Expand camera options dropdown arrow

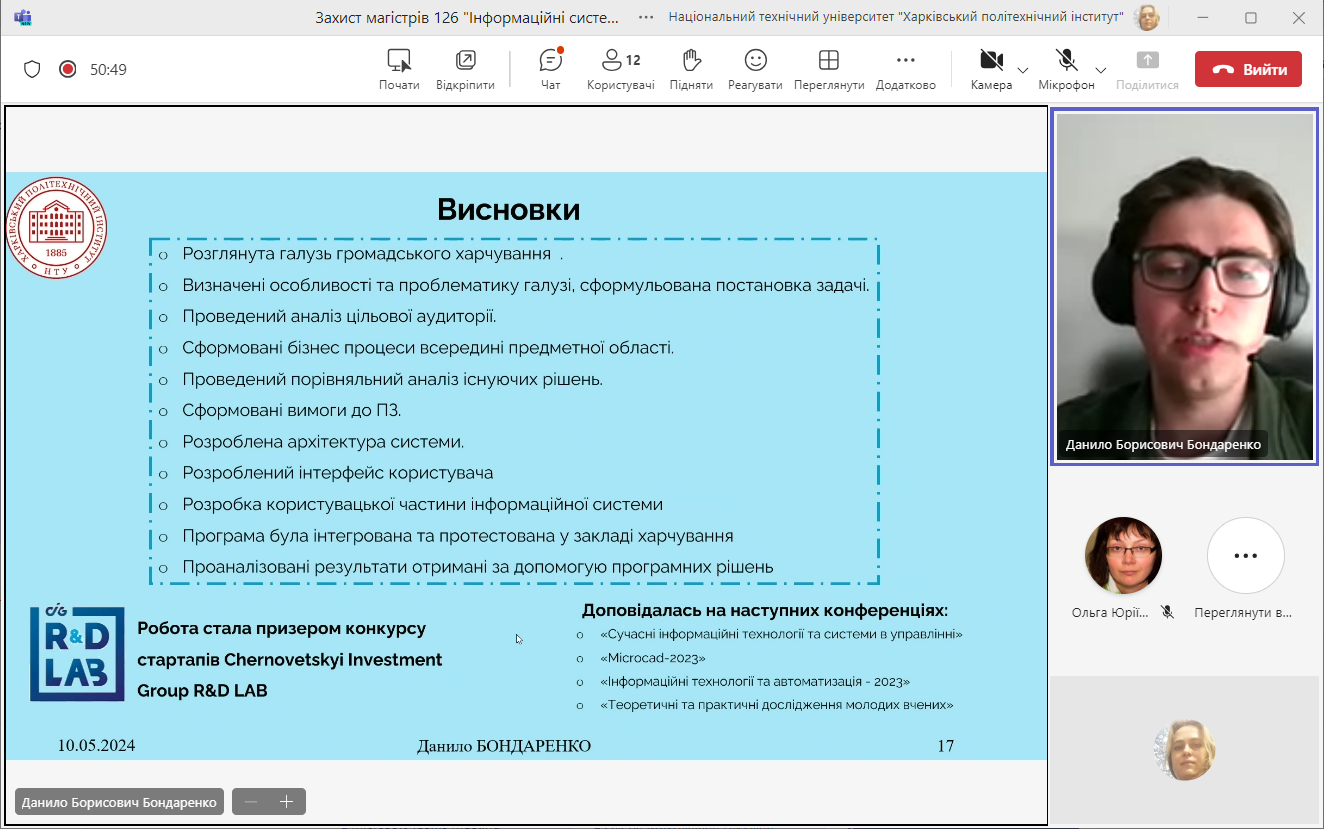coord(1023,70)
